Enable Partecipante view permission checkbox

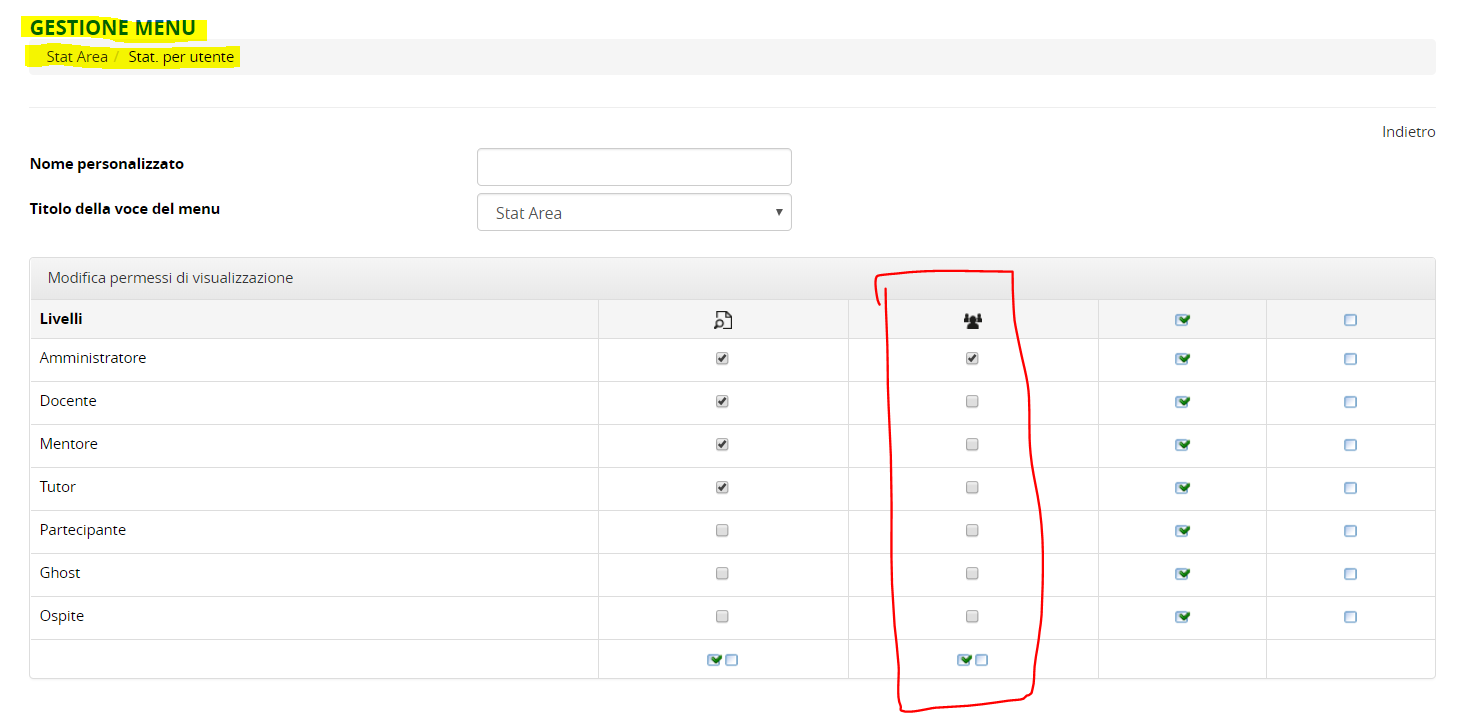[x=722, y=531]
